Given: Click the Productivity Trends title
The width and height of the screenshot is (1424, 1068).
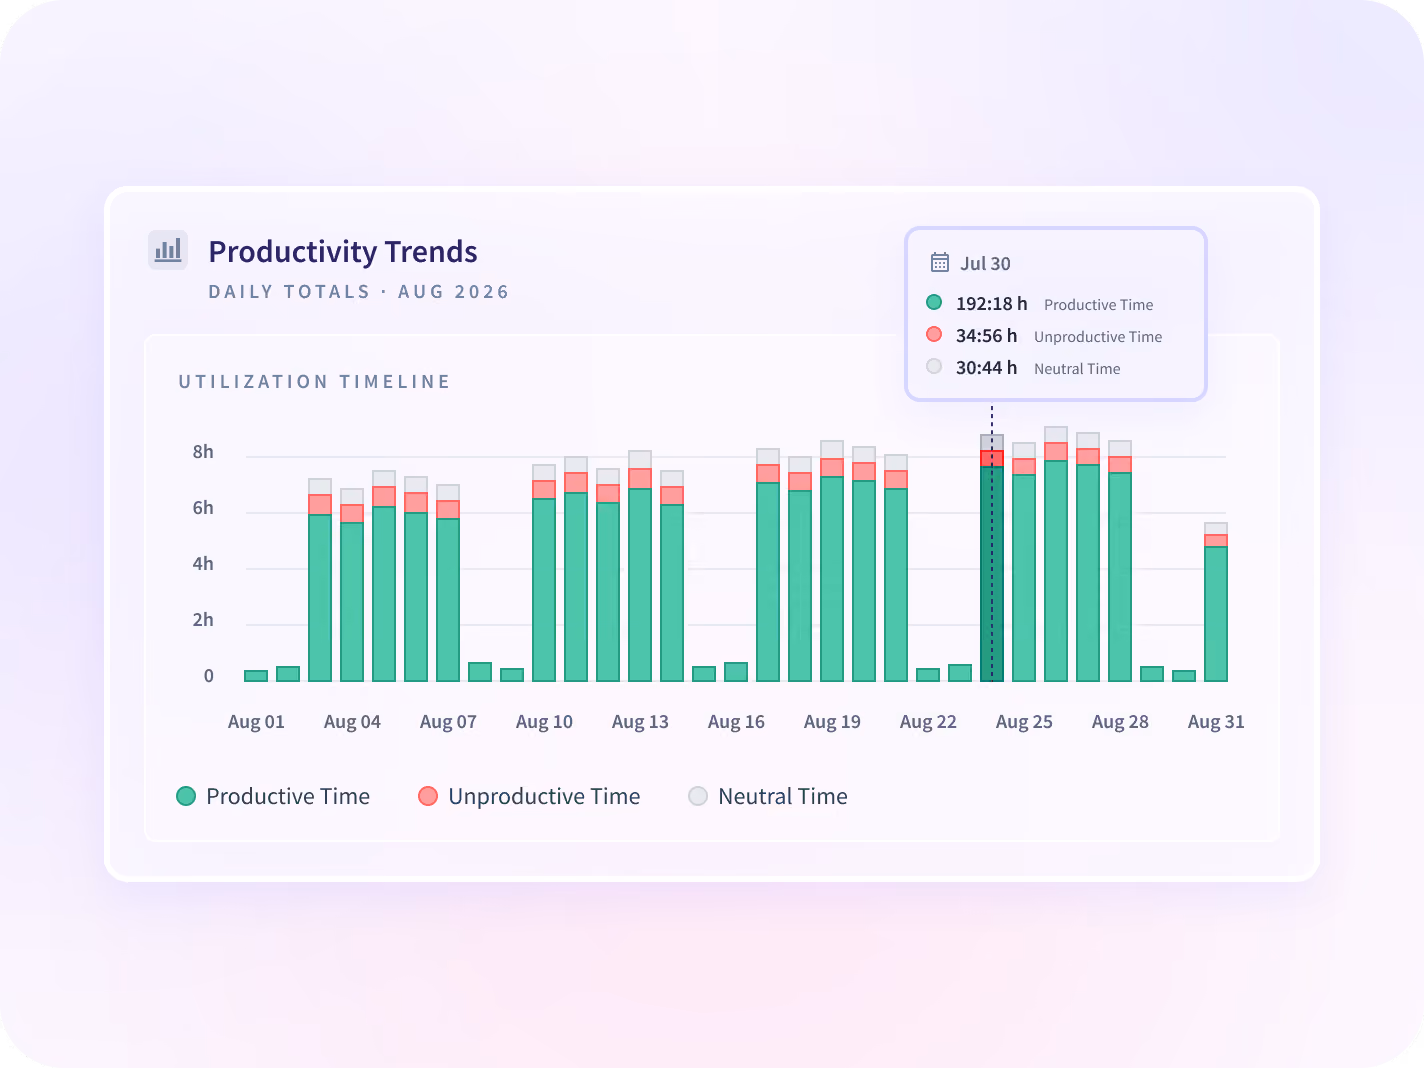Looking at the screenshot, I should tap(343, 251).
